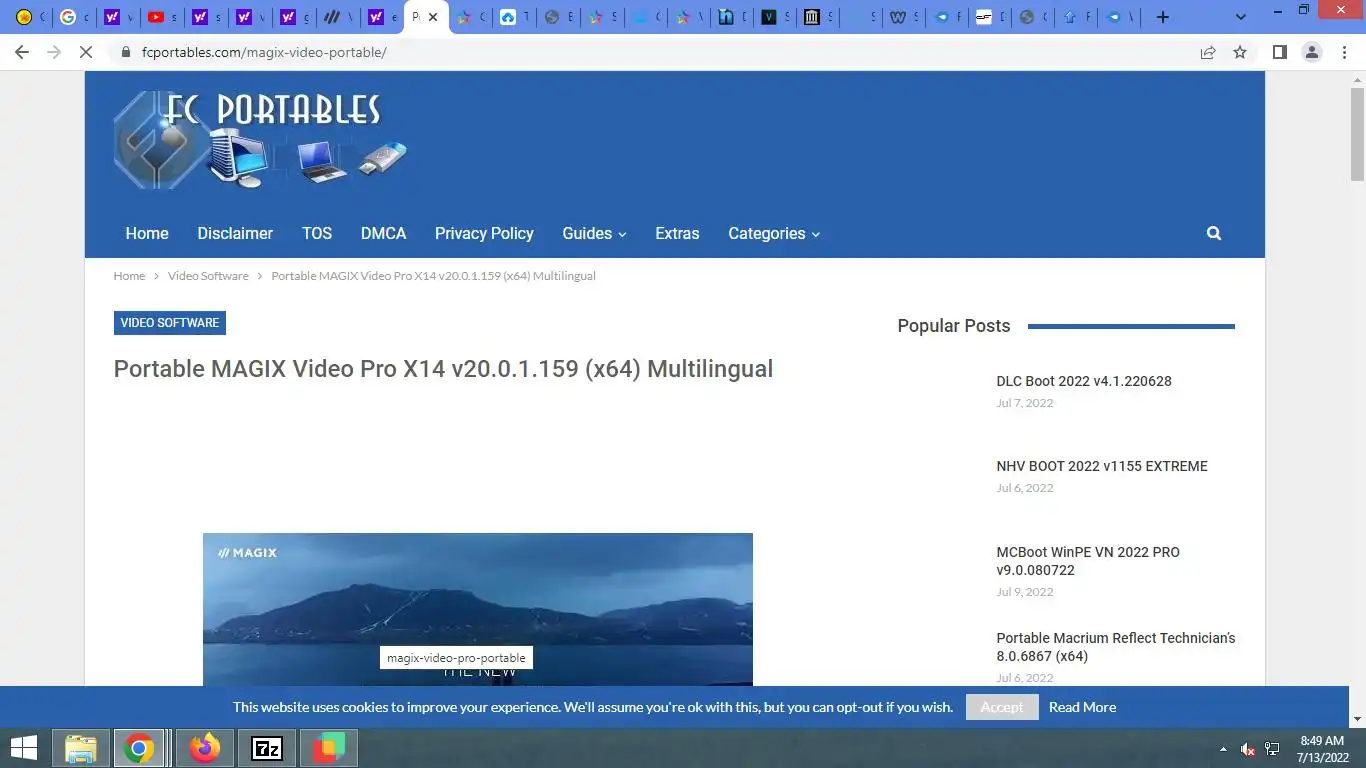Open the Chrome side panel icon
The width and height of the screenshot is (1366, 768).
pyautogui.click(x=1279, y=52)
